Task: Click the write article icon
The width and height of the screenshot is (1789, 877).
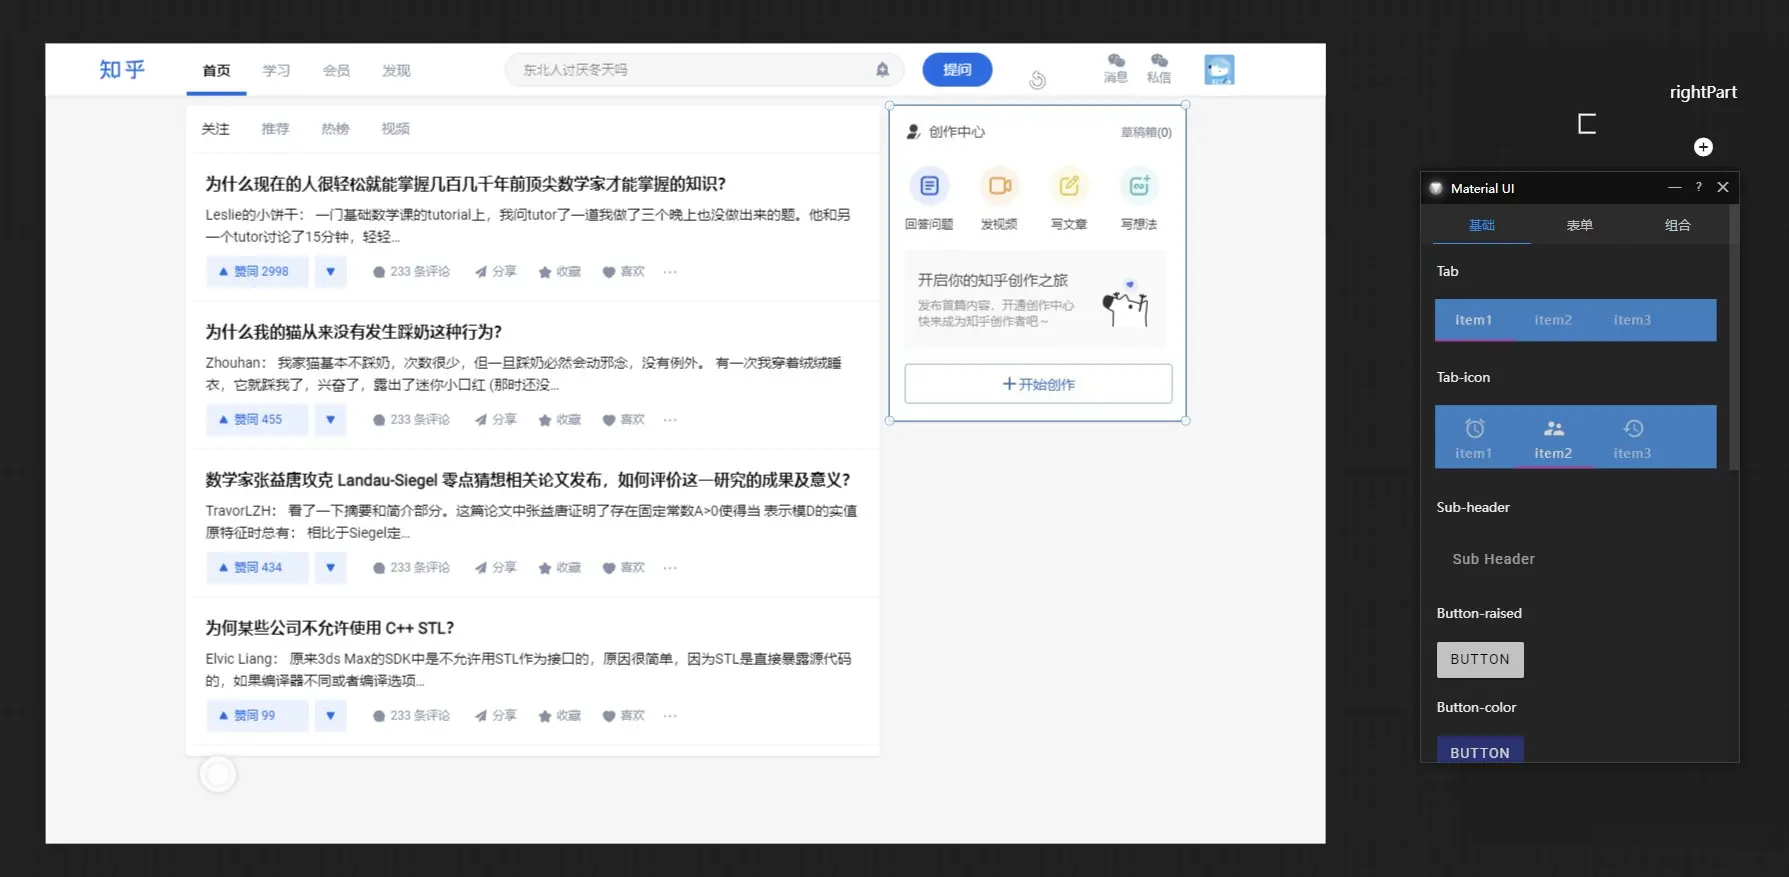Action: [1069, 186]
